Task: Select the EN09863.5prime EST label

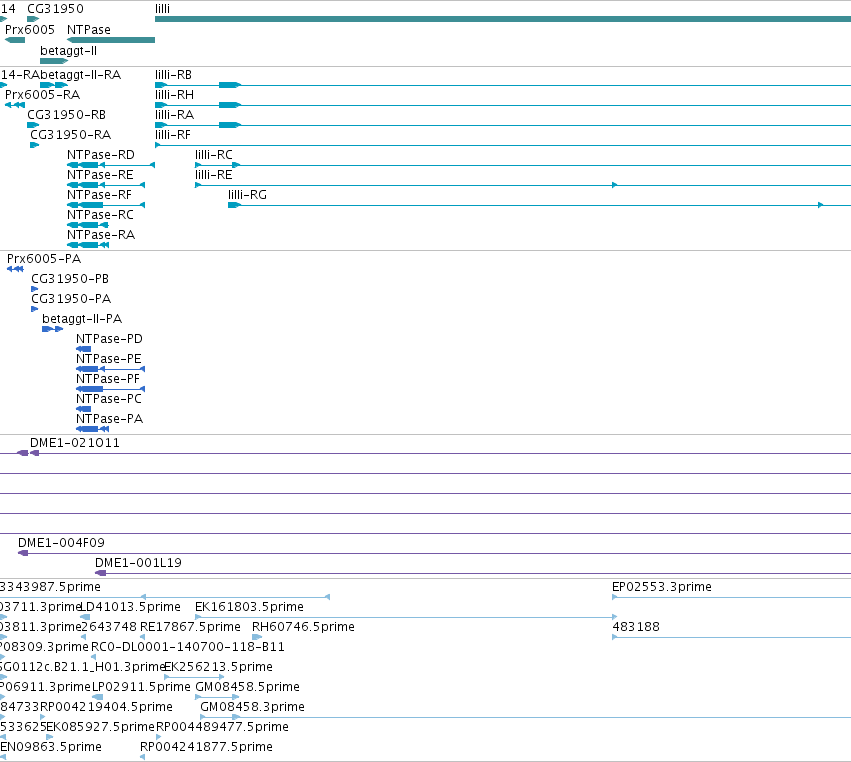Action: (51, 747)
